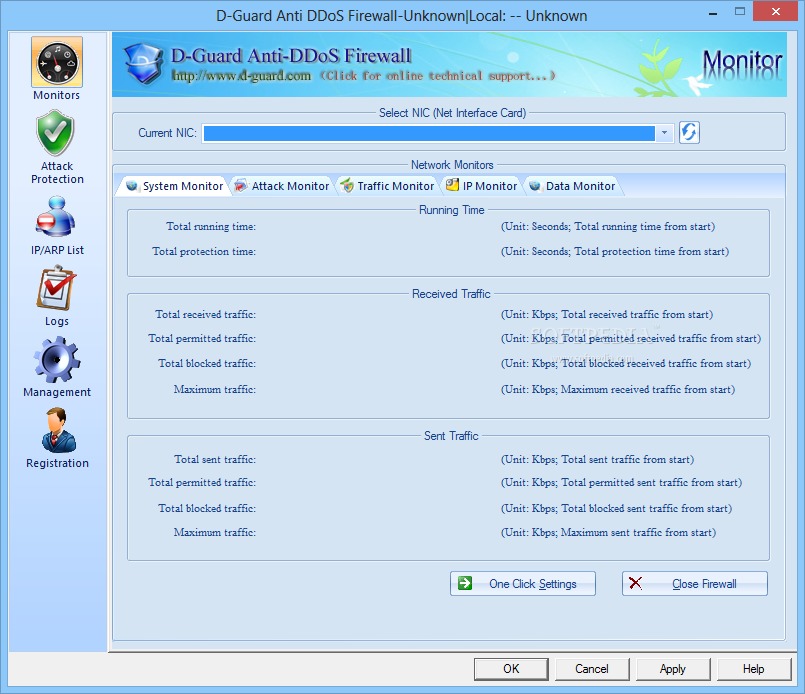The image size is (805, 694).
Task: Open the Registration person icon
Action: coord(58,430)
